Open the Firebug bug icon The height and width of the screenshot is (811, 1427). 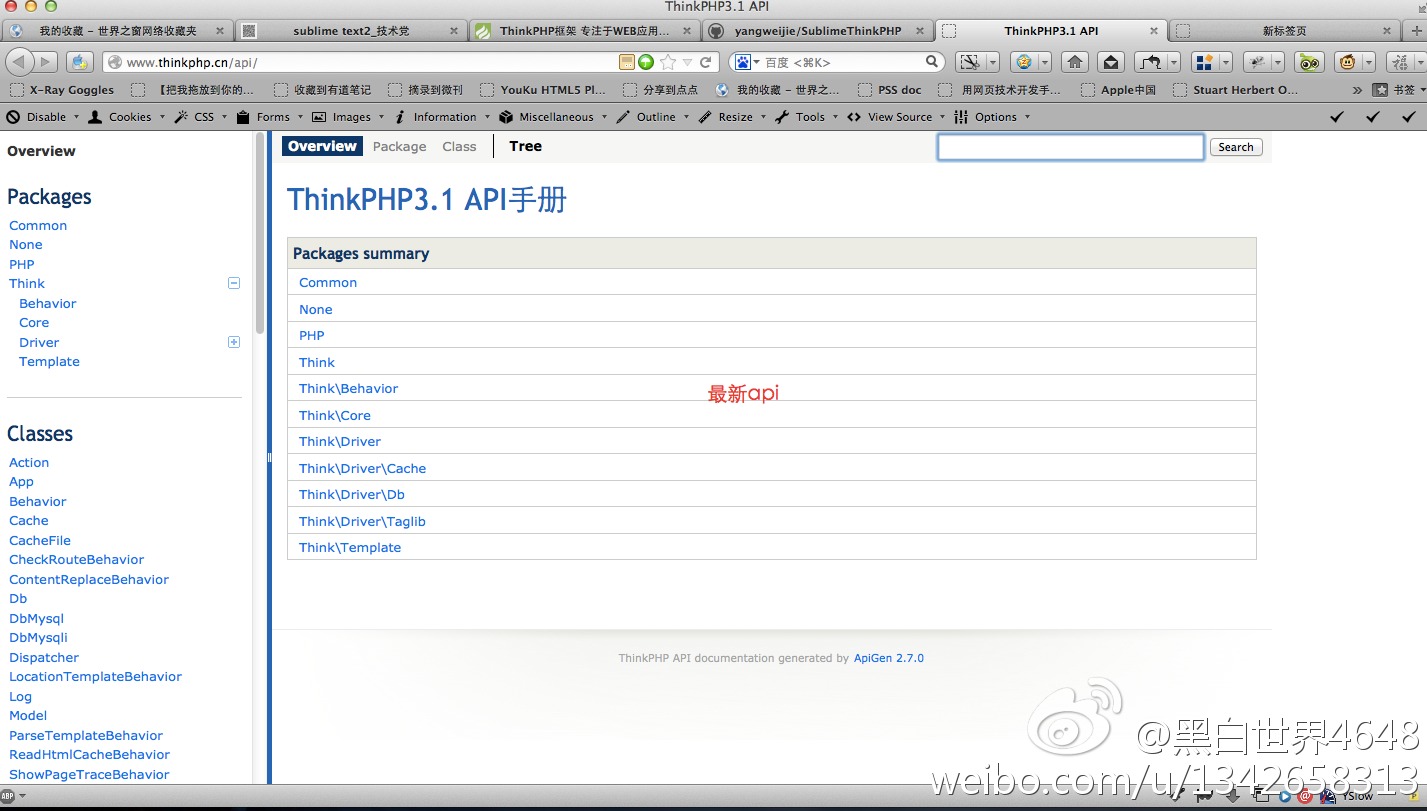pyautogui.click(x=1258, y=62)
